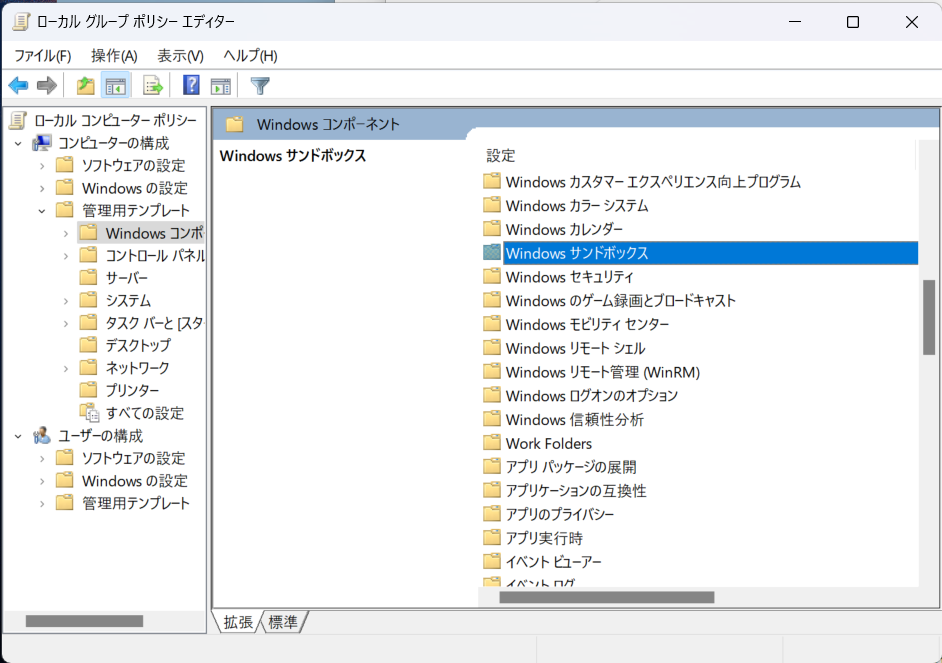Image resolution: width=942 pixels, height=663 pixels.
Task: Select Work Folders in the settings pane
Action: tap(549, 443)
